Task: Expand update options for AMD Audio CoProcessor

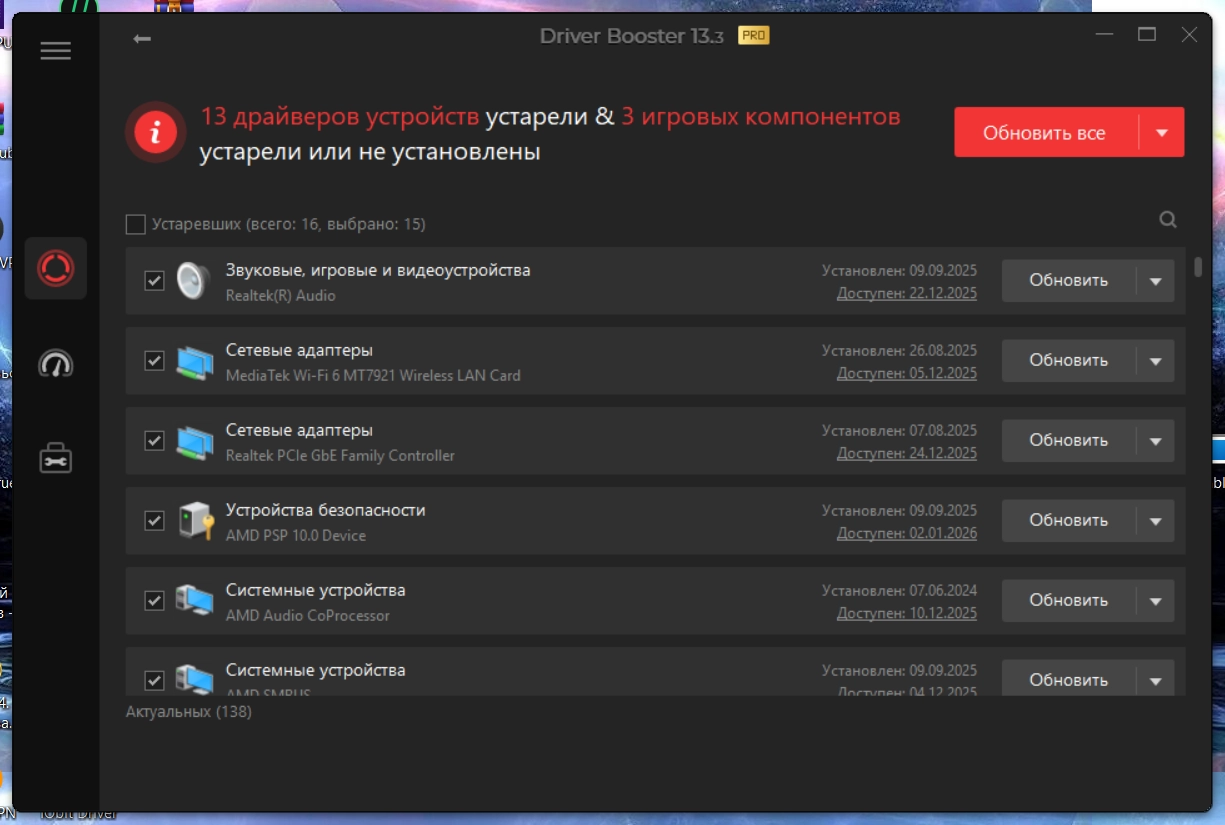Action: click(x=1155, y=601)
